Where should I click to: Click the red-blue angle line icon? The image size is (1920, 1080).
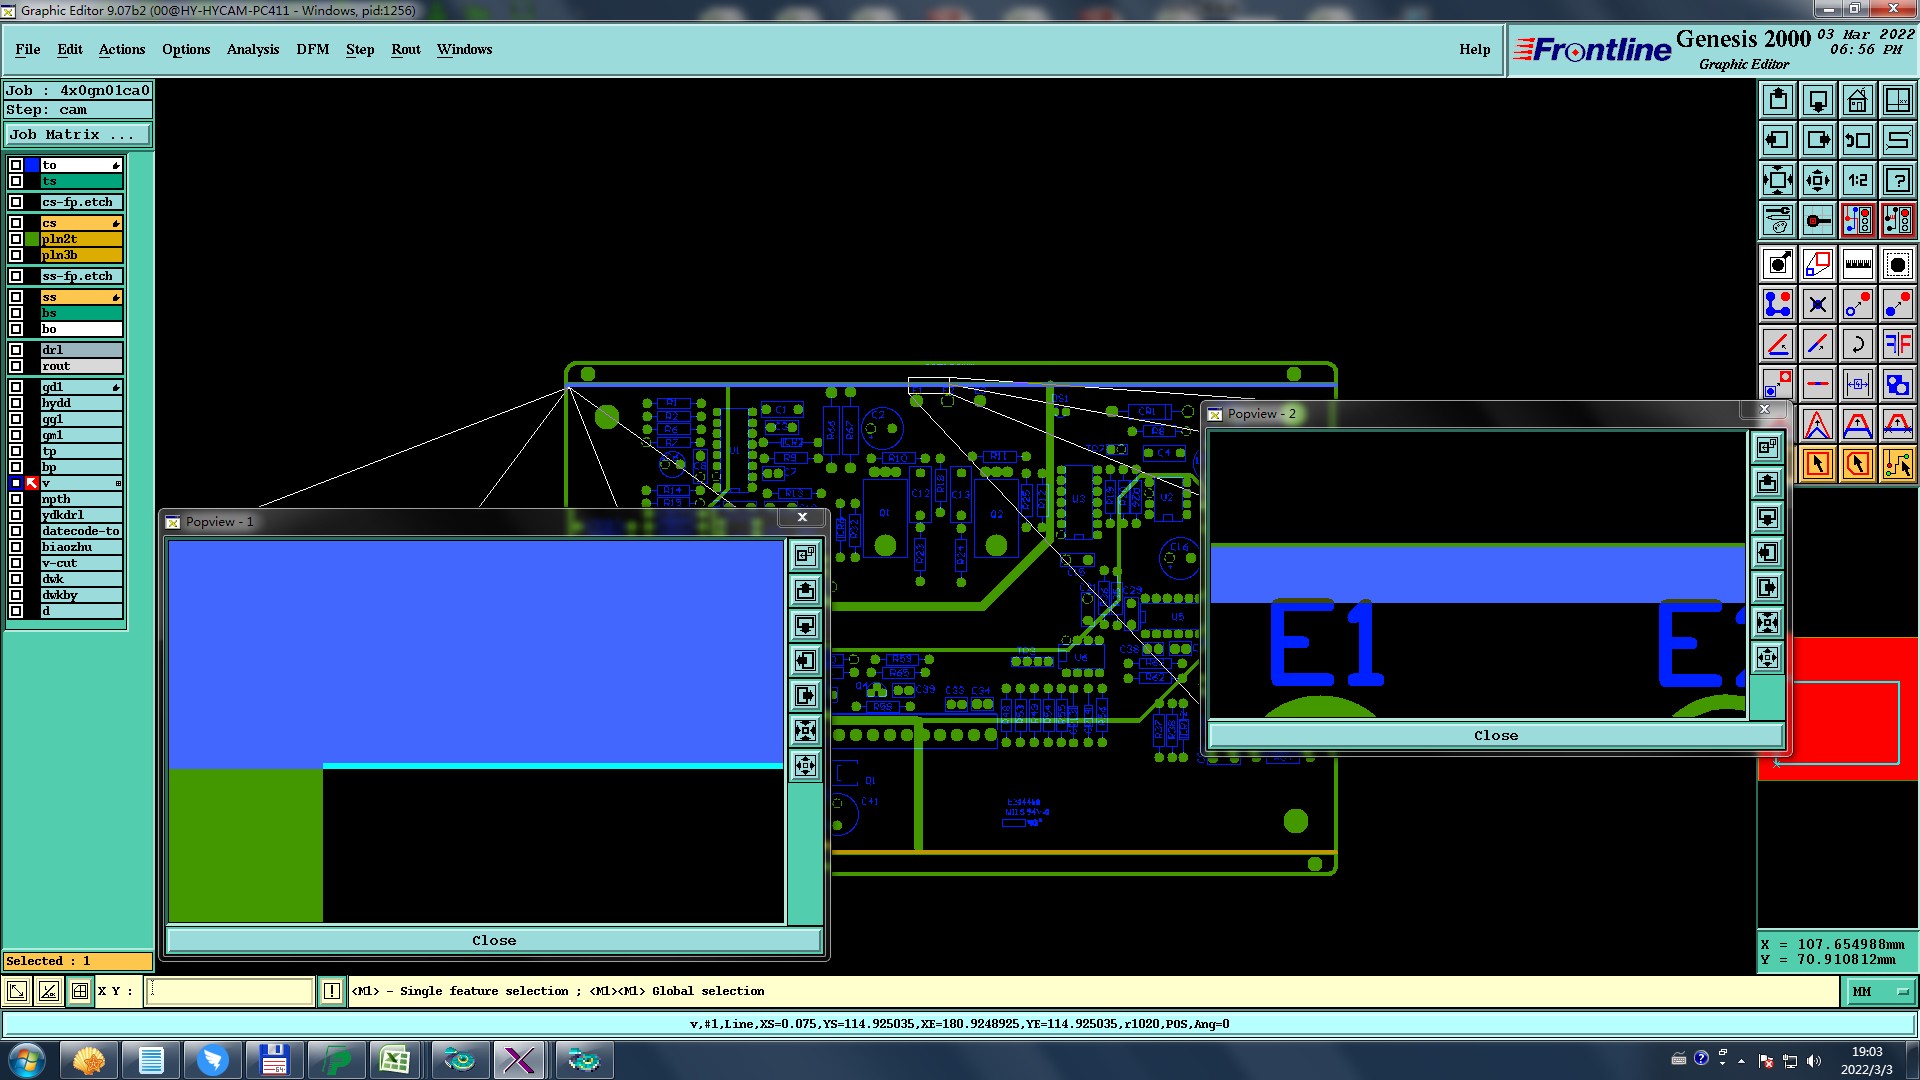(x=1778, y=344)
